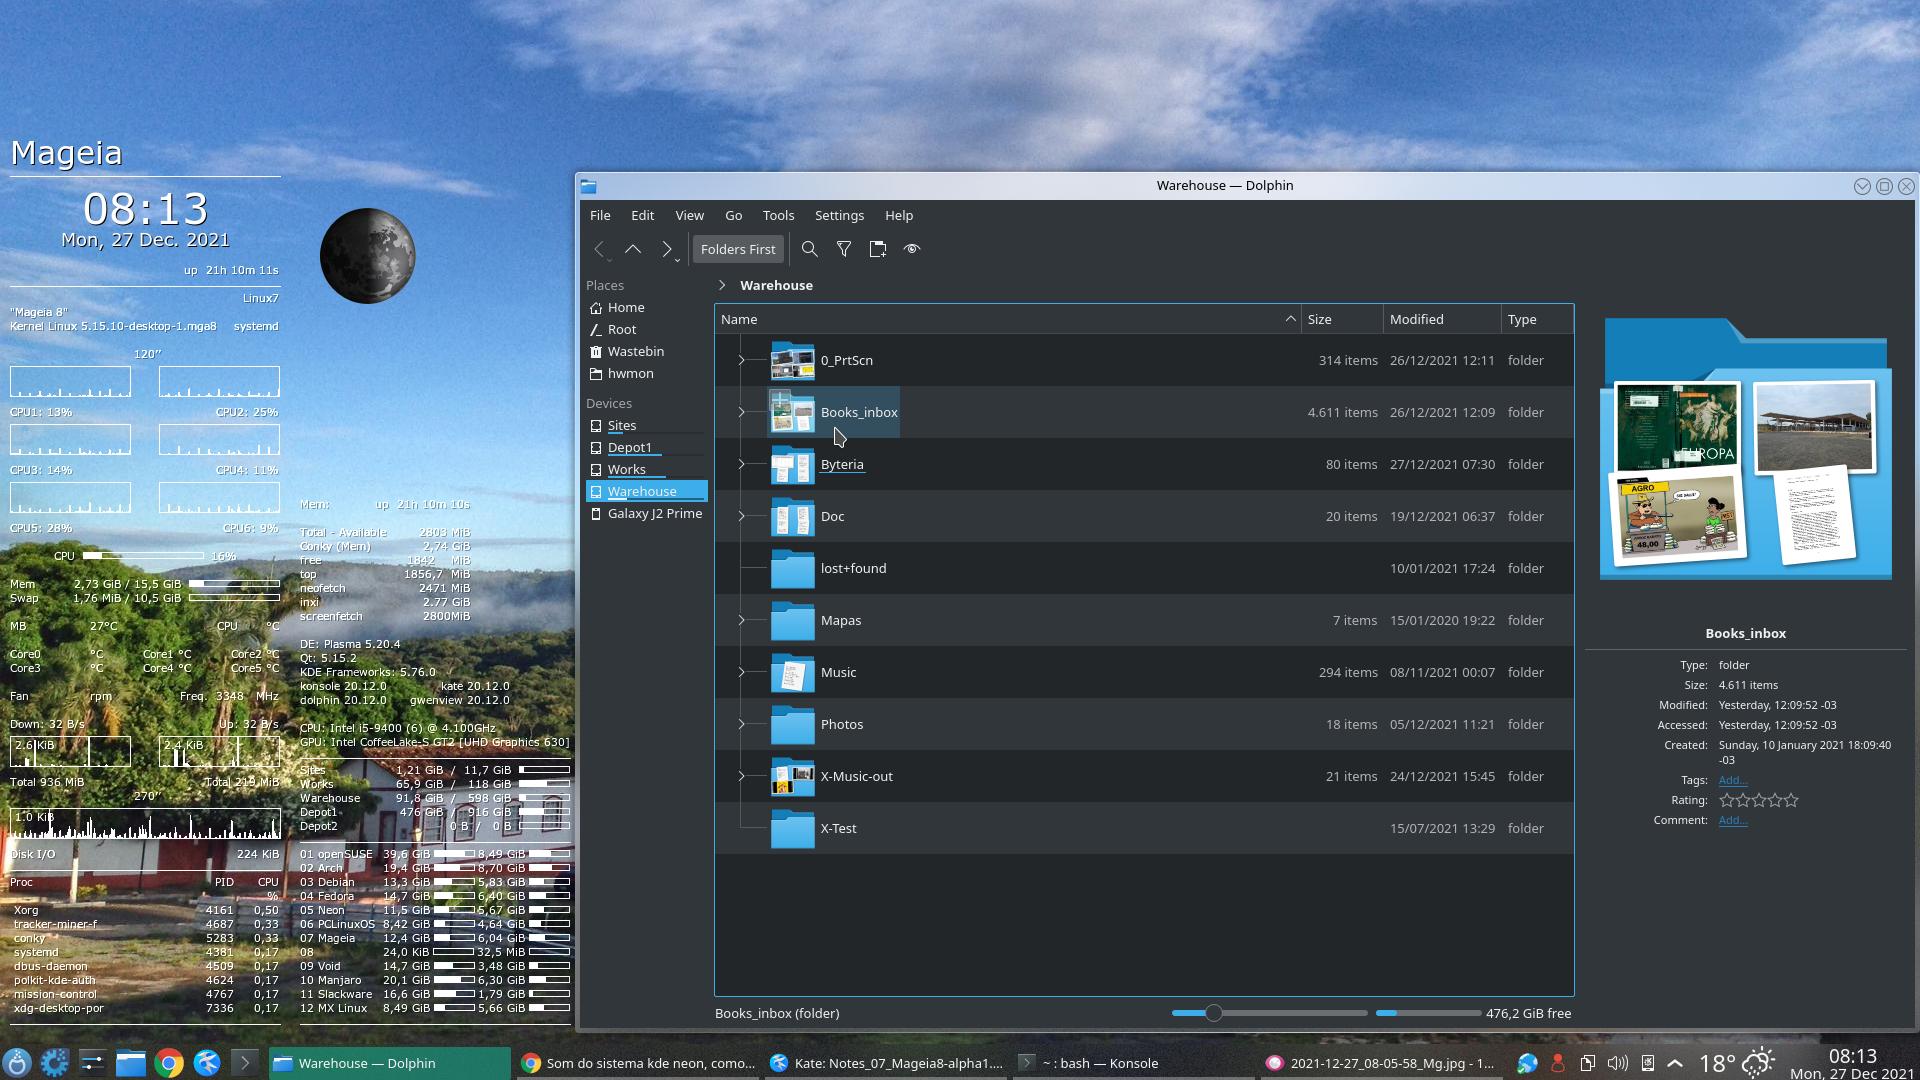Click Add link next to Tags
Screen dimensions: 1920x1080
(1732, 780)
